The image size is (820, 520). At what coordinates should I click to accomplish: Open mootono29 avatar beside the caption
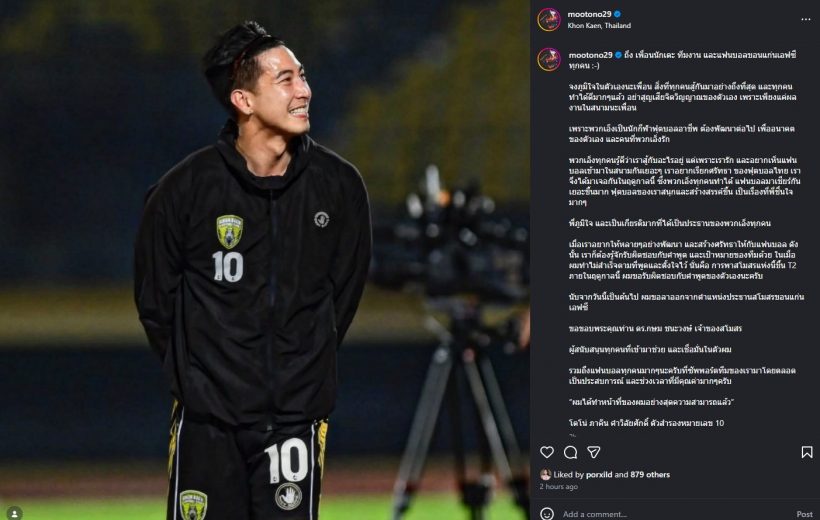tap(549, 59)
